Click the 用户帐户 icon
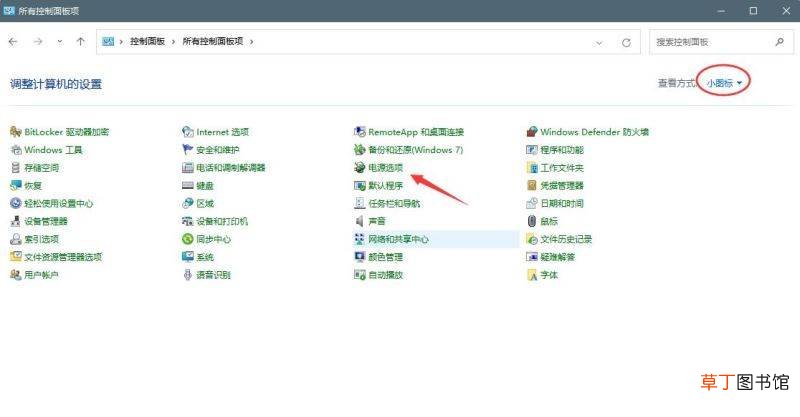The height and width of the screenshot is (417, 800). point(16,275)
